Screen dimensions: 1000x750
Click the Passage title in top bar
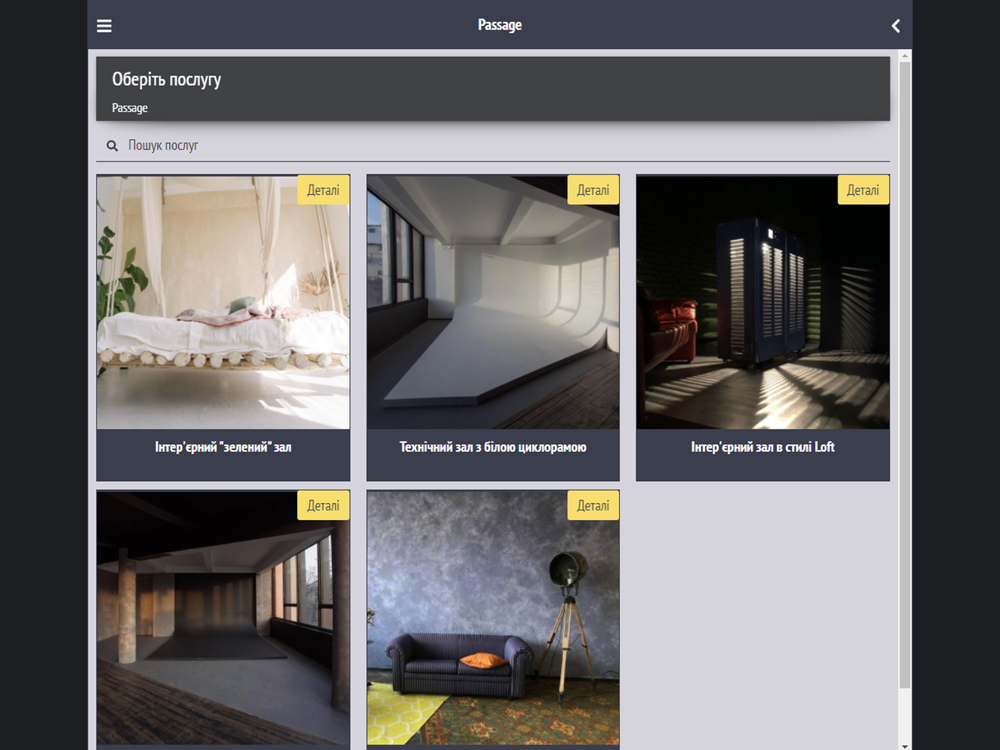pos(500,25)
